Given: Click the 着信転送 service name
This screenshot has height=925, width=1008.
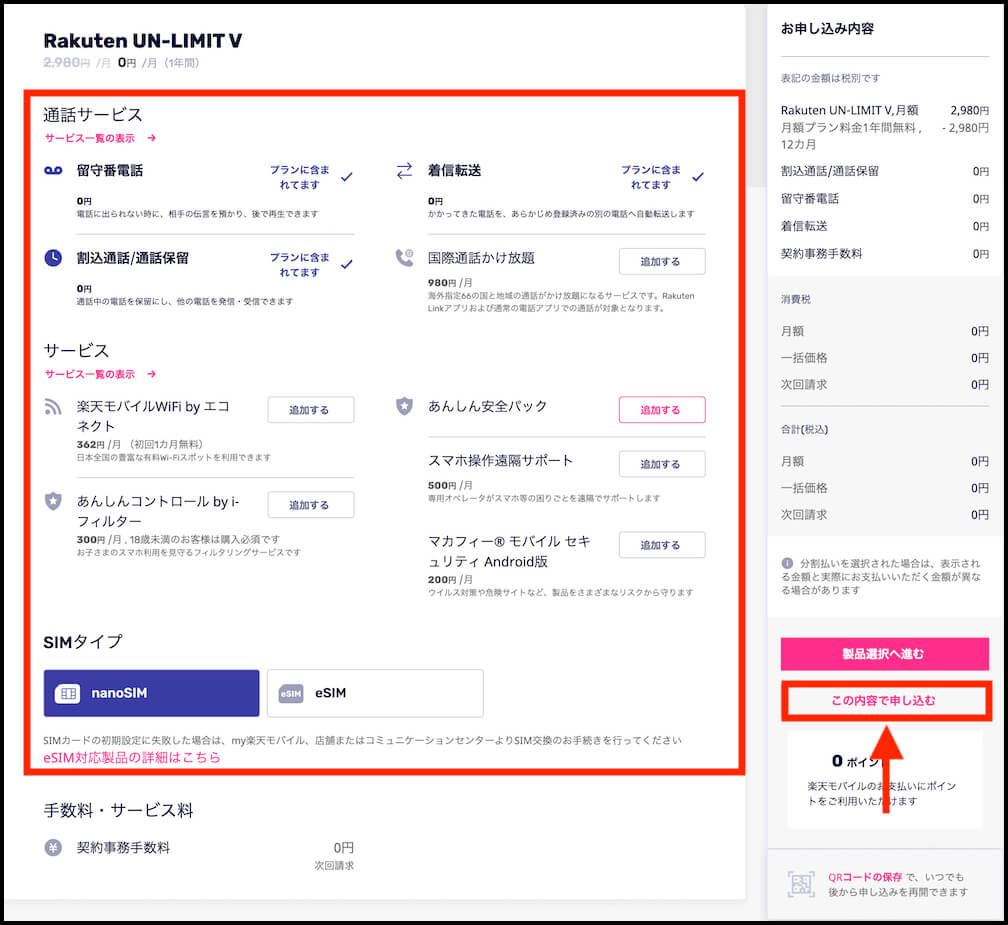Looking at the screenshot, I should point(454,170).
